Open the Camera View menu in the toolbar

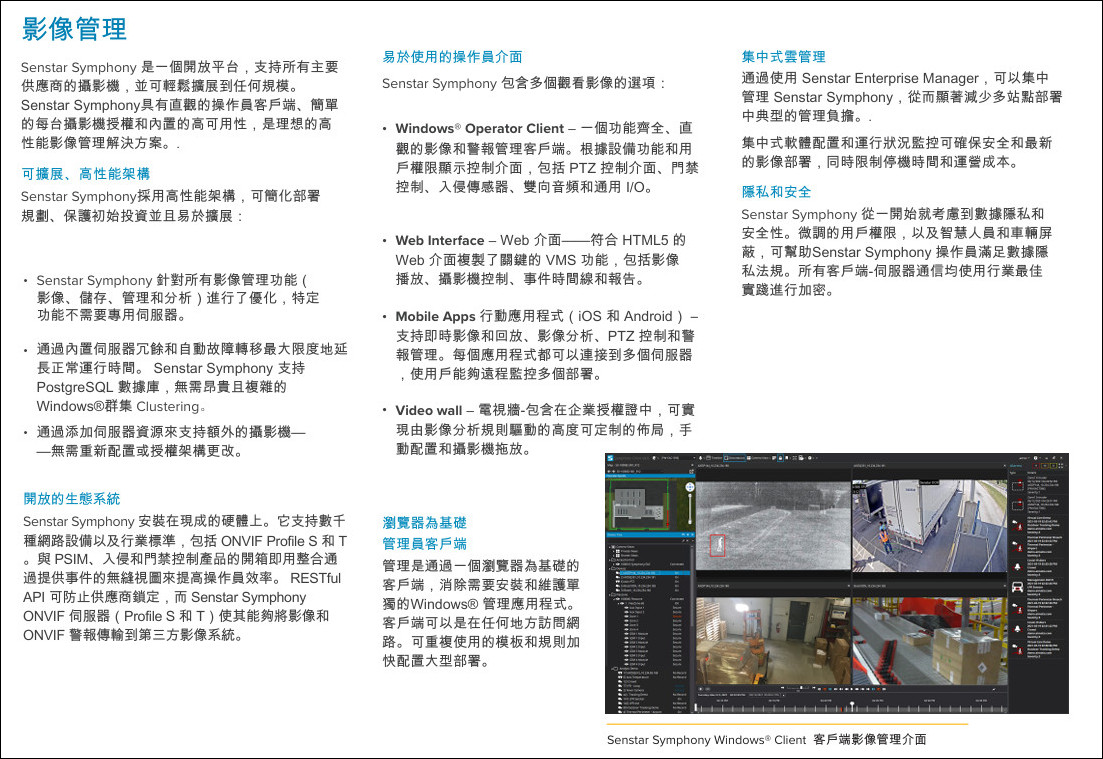[x=759, y=458]
